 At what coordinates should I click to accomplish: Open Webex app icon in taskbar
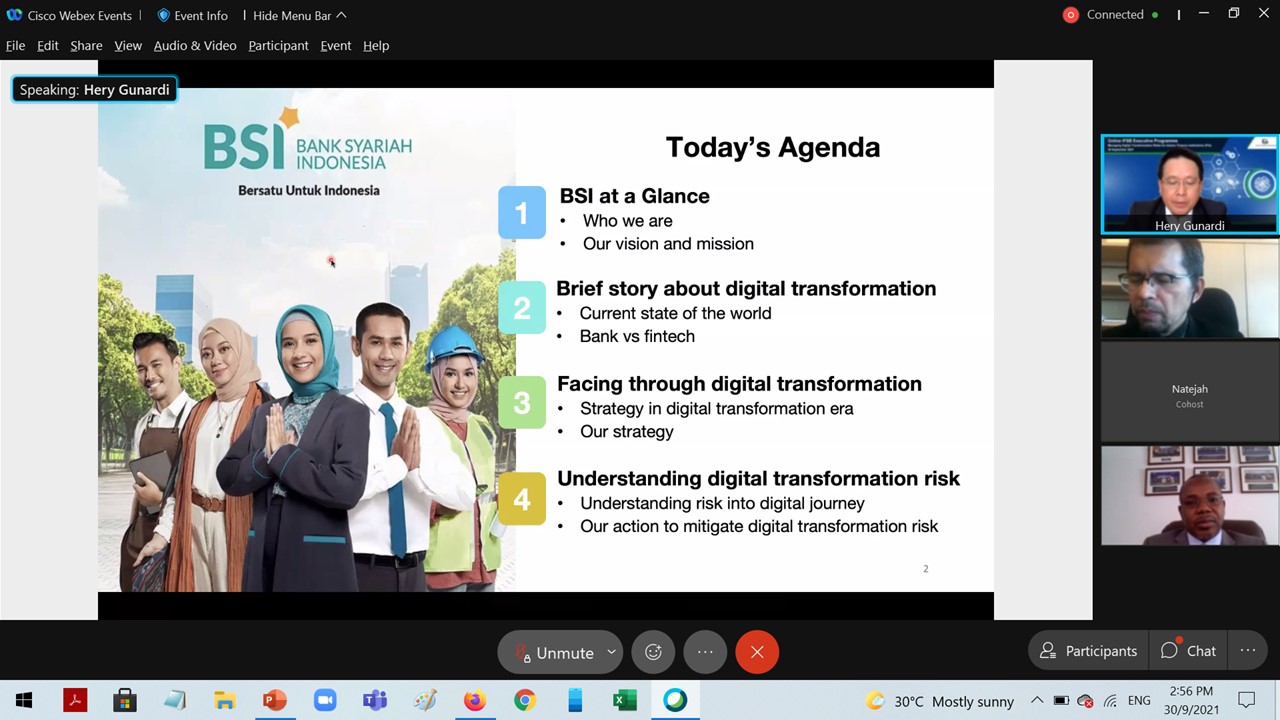[675, 701]
